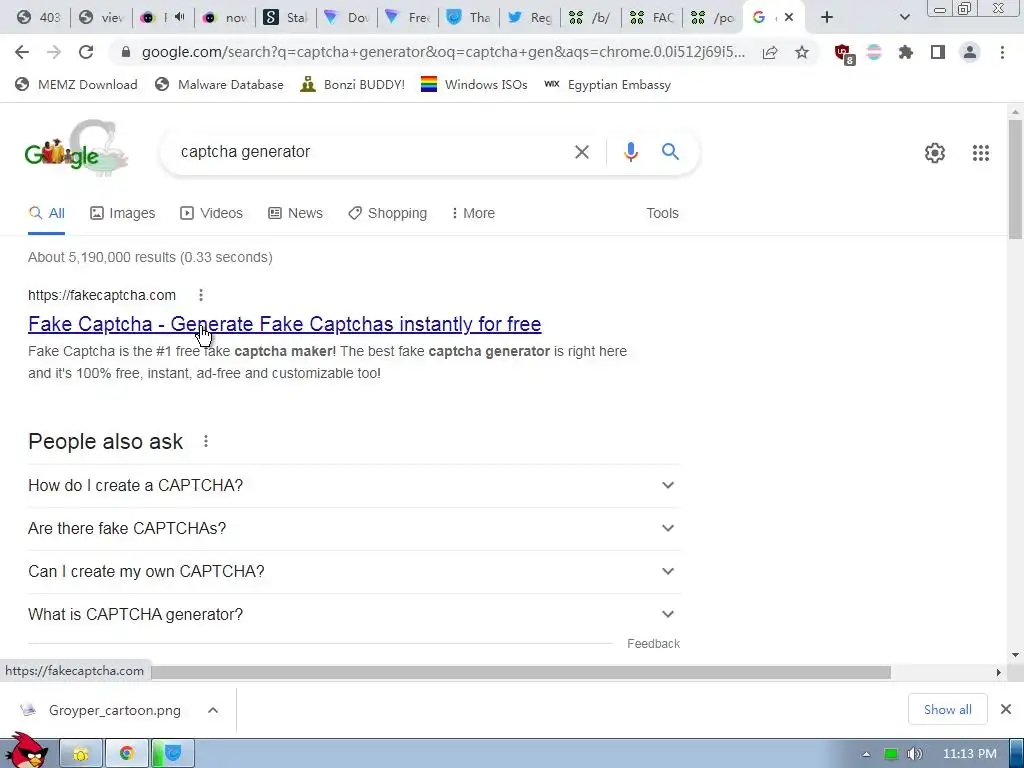Click the vertical page scrollbar
The height and width of the screenshot is (768, 1024).
pos(1015,179)
